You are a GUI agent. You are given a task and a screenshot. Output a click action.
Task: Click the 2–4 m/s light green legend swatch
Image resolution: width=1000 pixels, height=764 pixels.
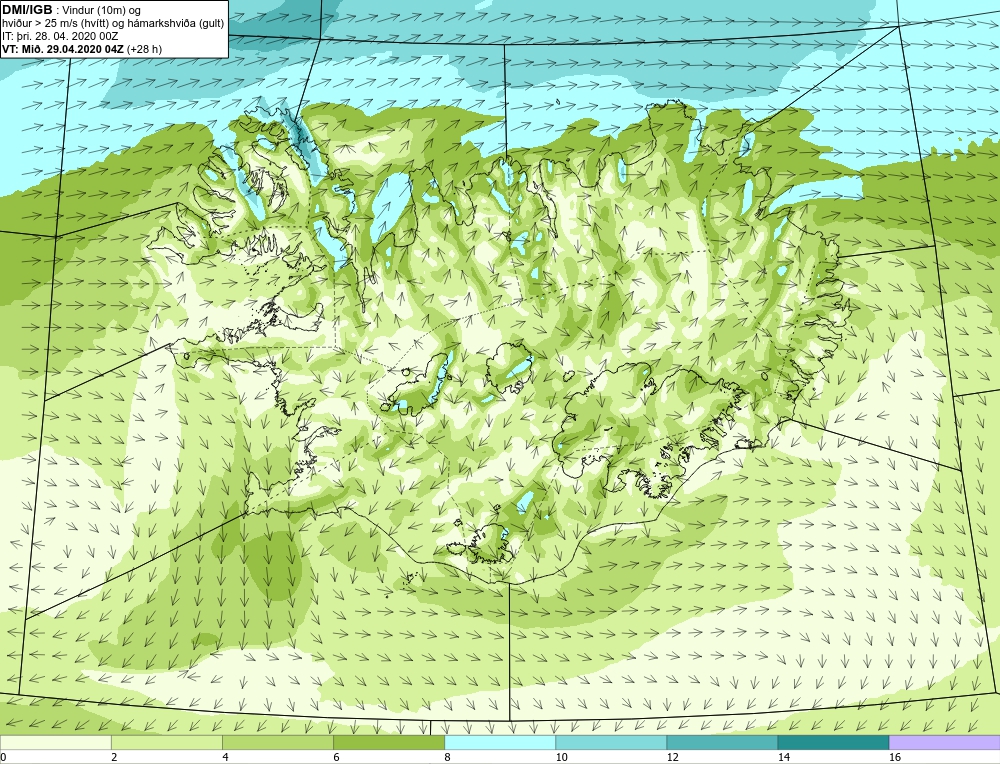(x=166, y=742)
